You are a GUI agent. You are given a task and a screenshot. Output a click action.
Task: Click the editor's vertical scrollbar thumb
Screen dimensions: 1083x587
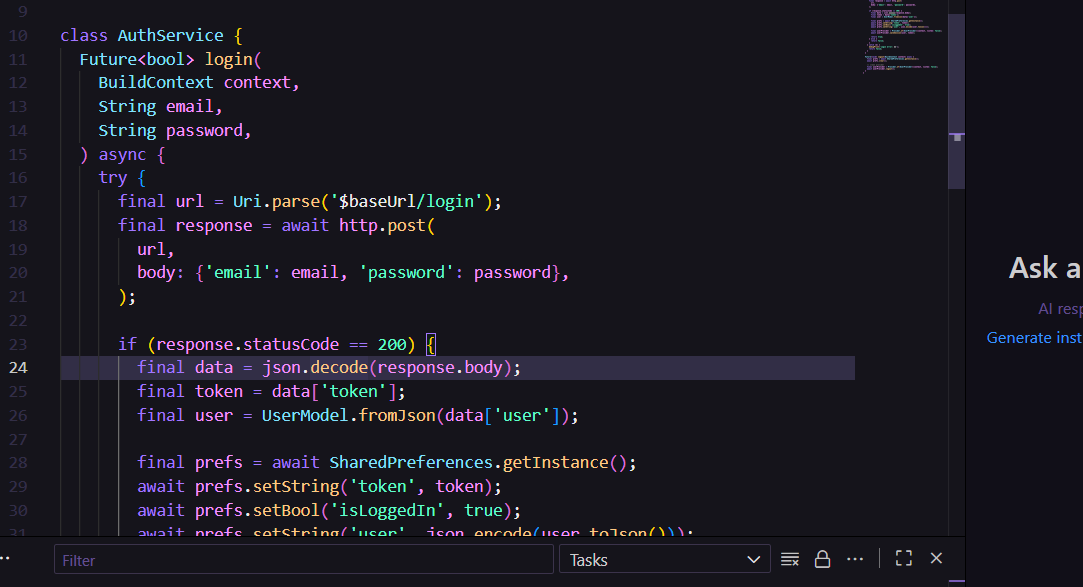(x=956, y=100)
